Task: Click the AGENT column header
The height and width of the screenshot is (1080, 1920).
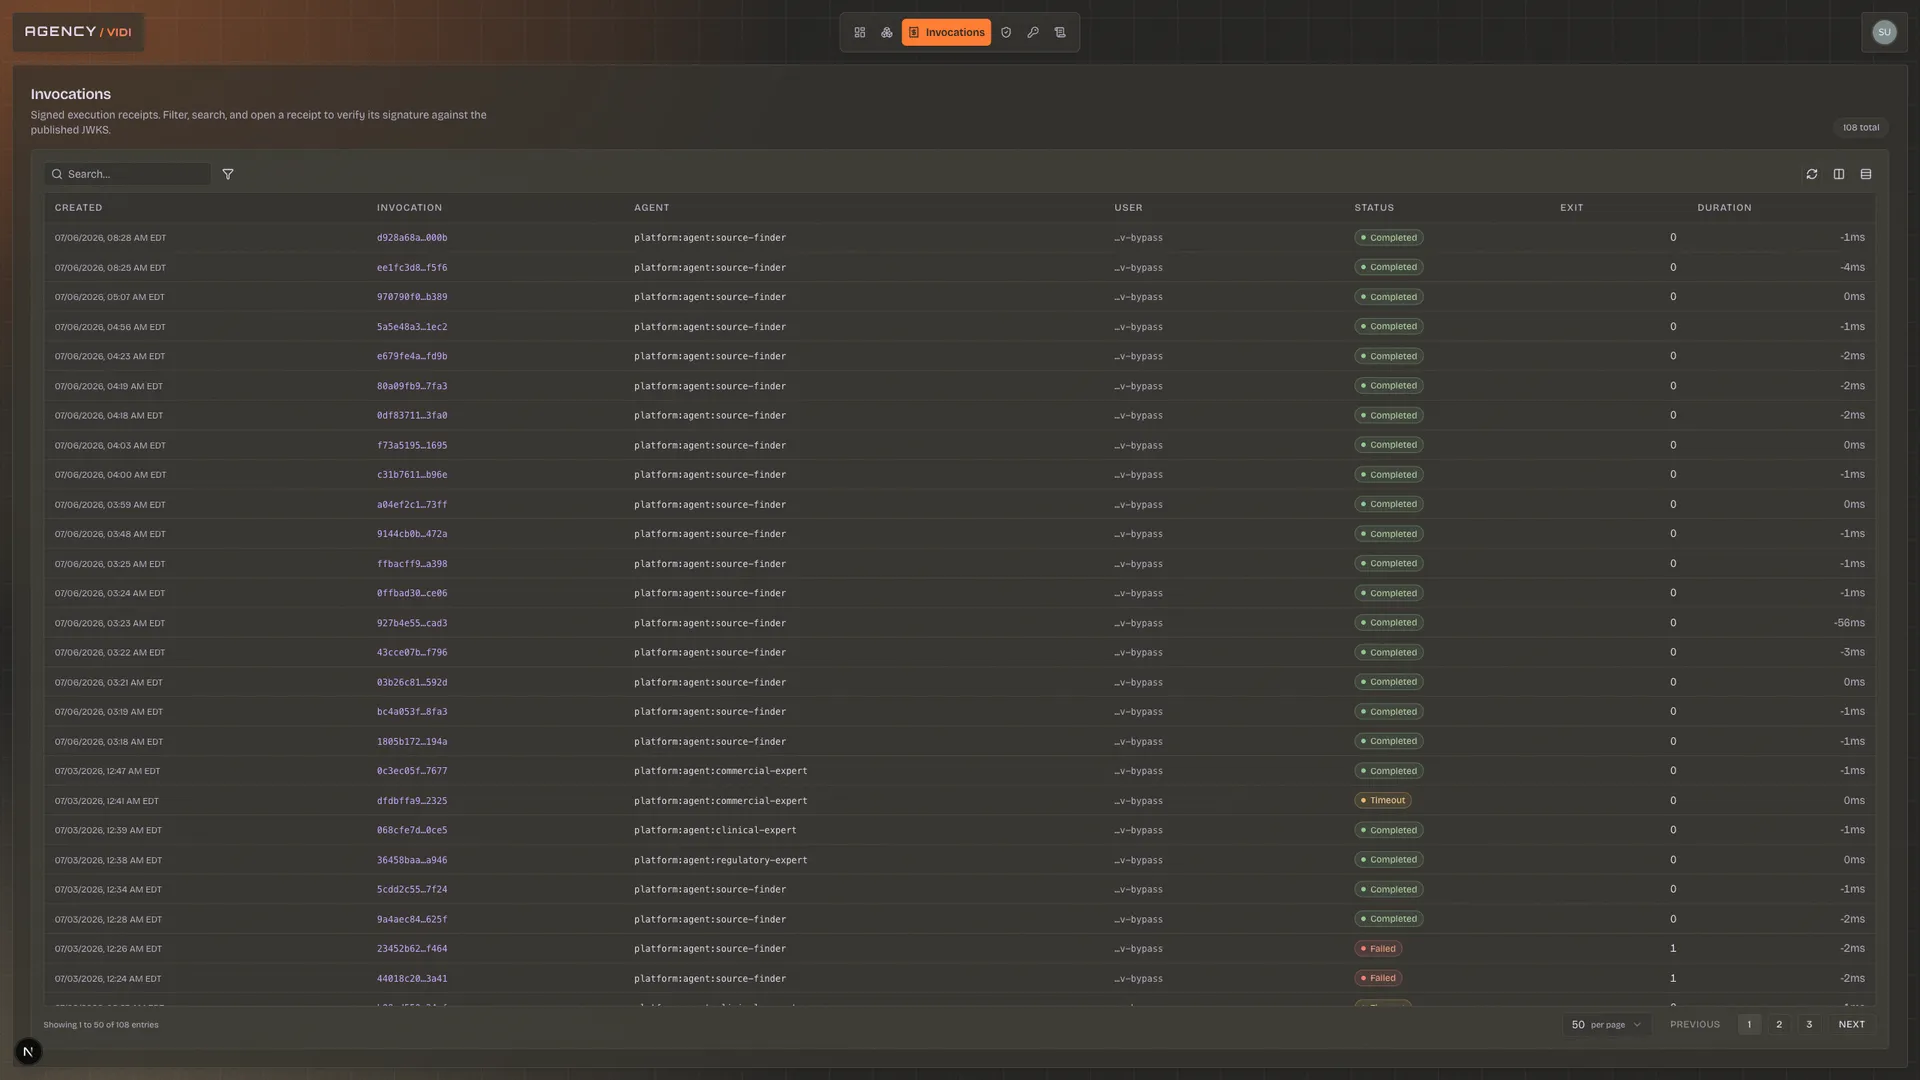Action: (x=651, y=208)
